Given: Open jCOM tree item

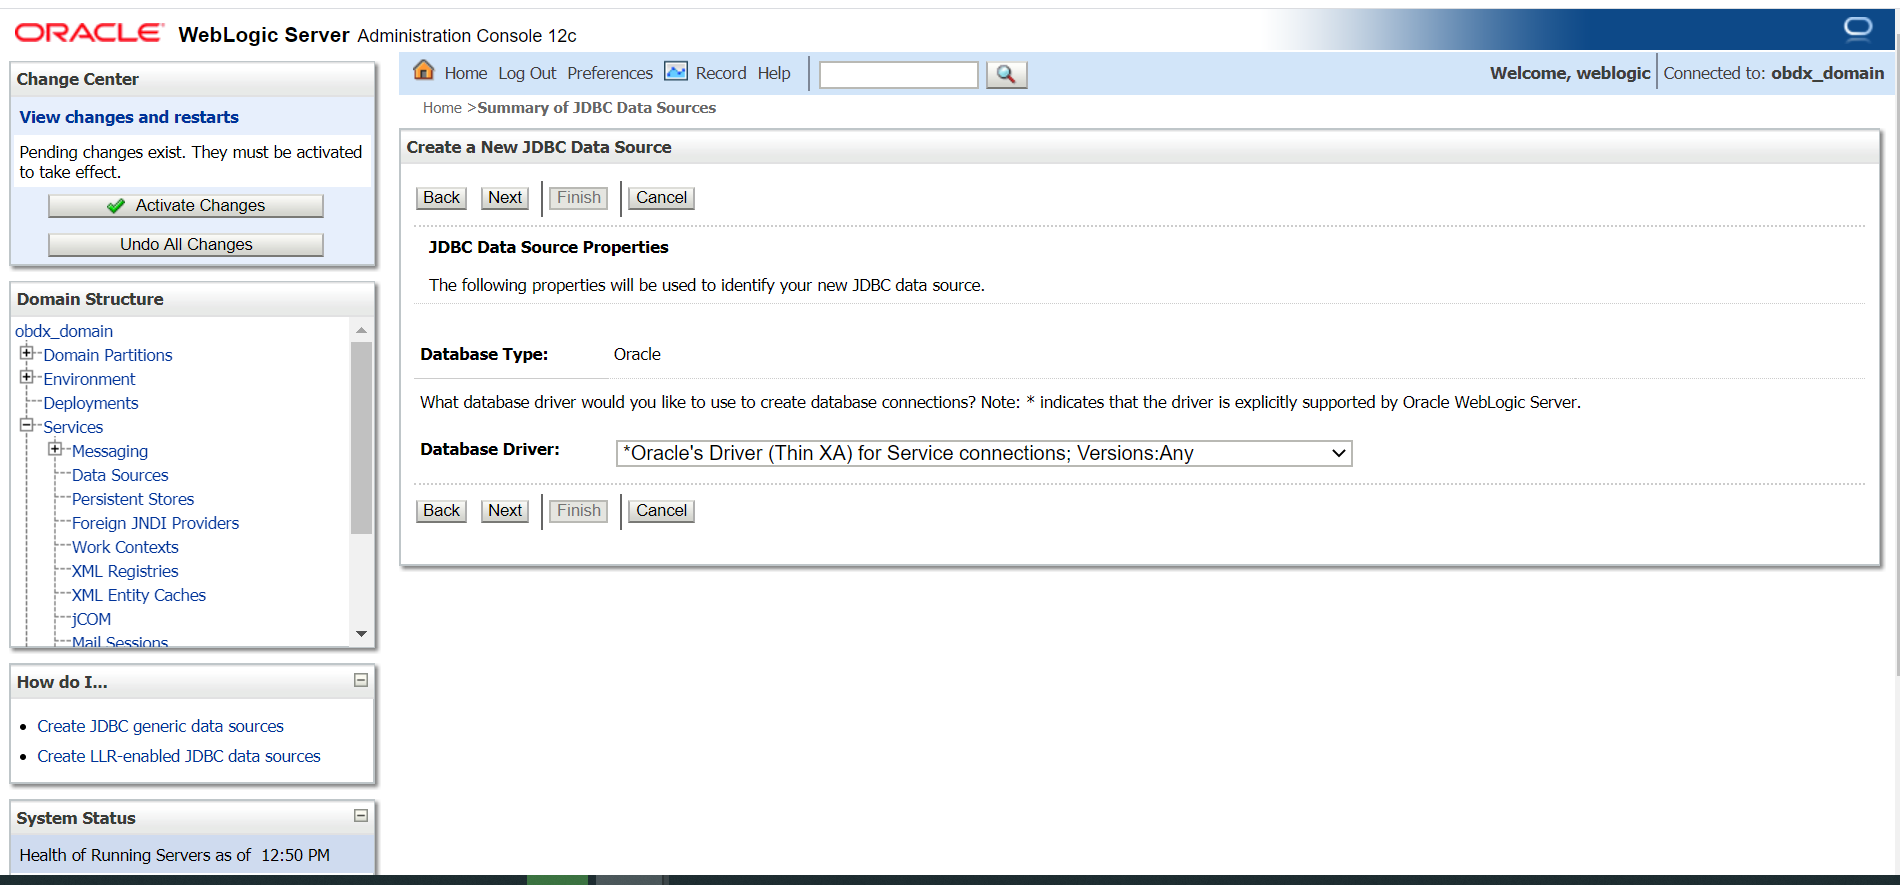Looking at the screenshot, I should pos(91,619).
